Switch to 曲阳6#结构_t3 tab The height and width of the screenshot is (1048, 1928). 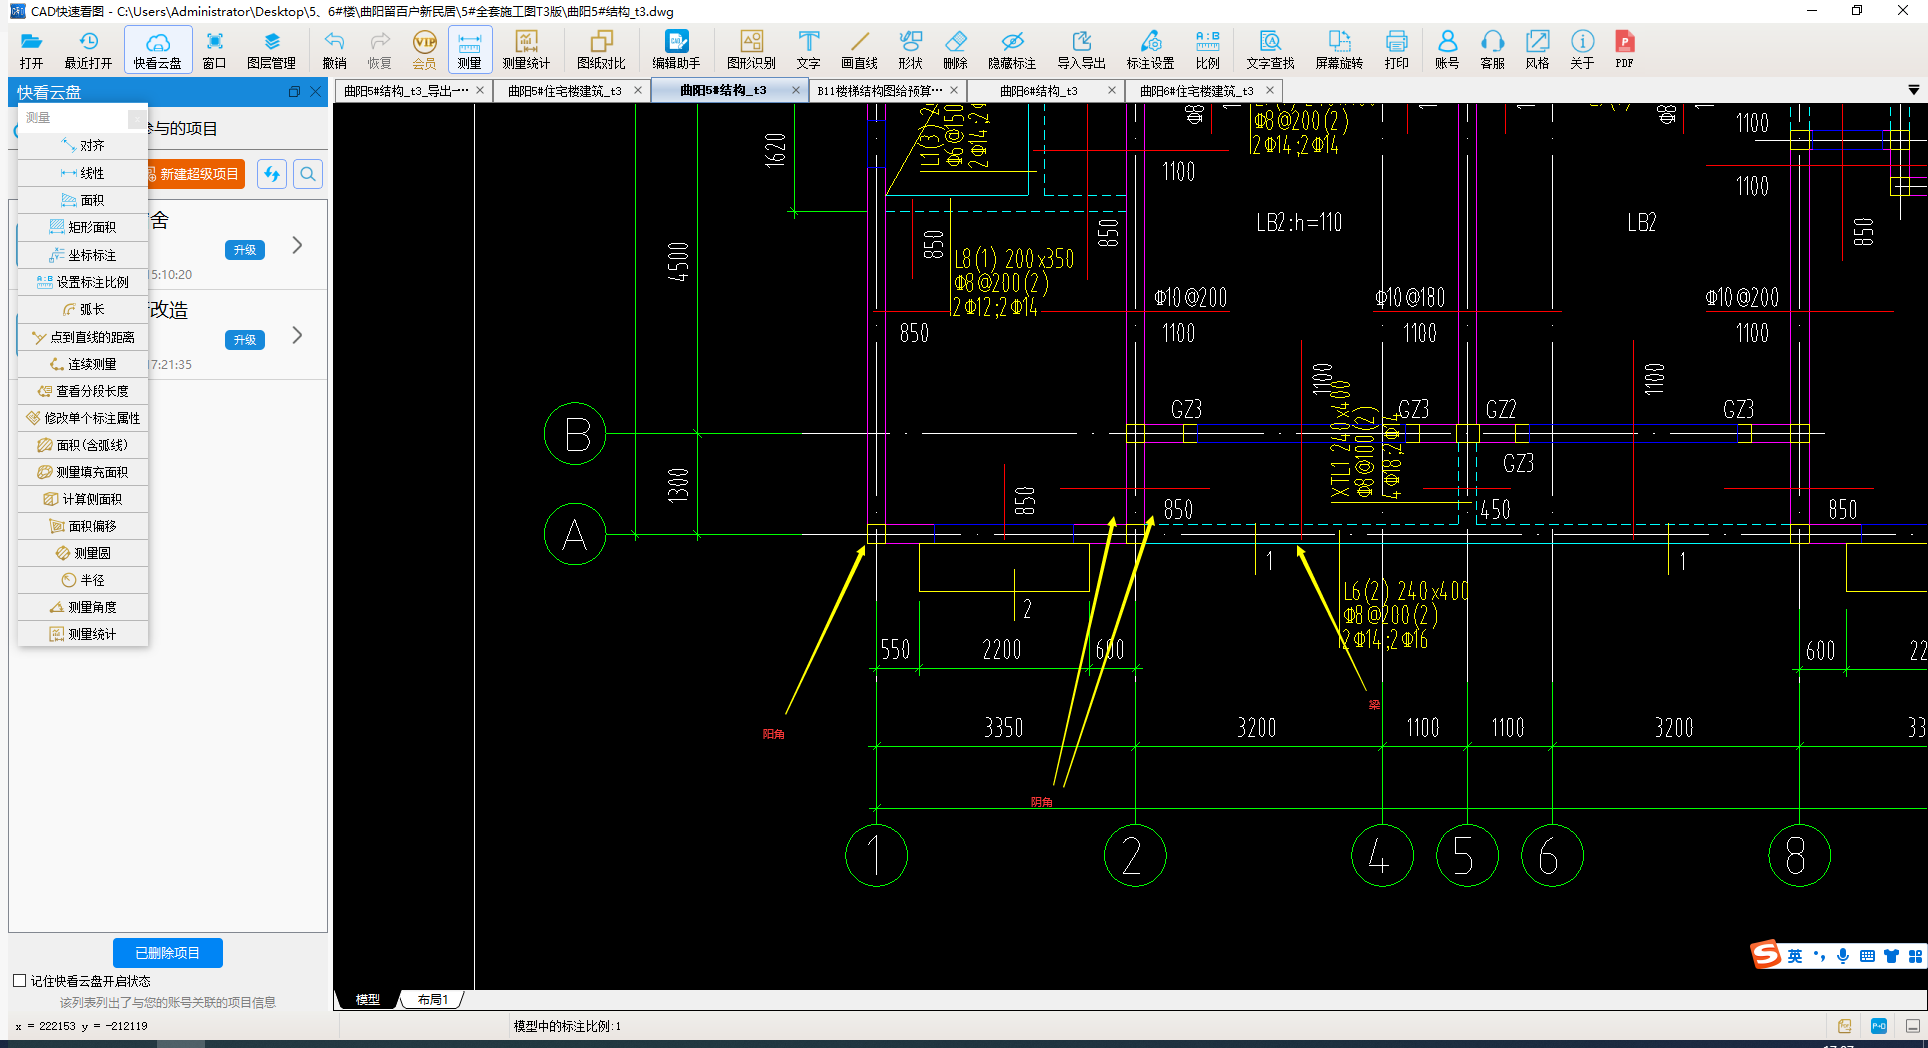pyautogui.click(x=1039, y=91)
